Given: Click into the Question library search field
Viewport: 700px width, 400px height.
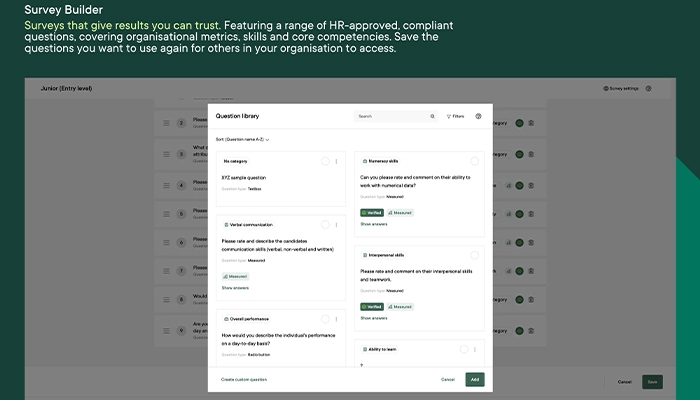Looking at the screenshot, I should click(390, 116).
